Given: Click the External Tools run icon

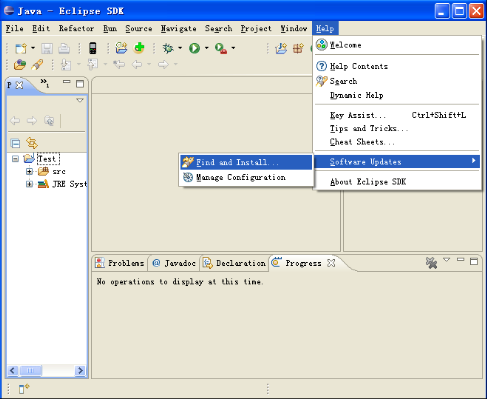Looking at the screenshot, I should pos(221,48).
